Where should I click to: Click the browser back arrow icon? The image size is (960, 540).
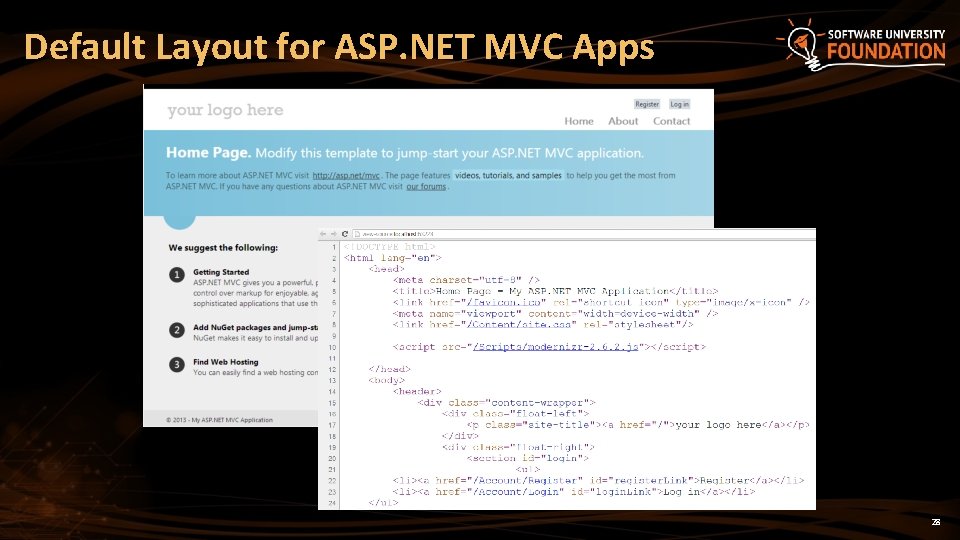tap(323, 234)
